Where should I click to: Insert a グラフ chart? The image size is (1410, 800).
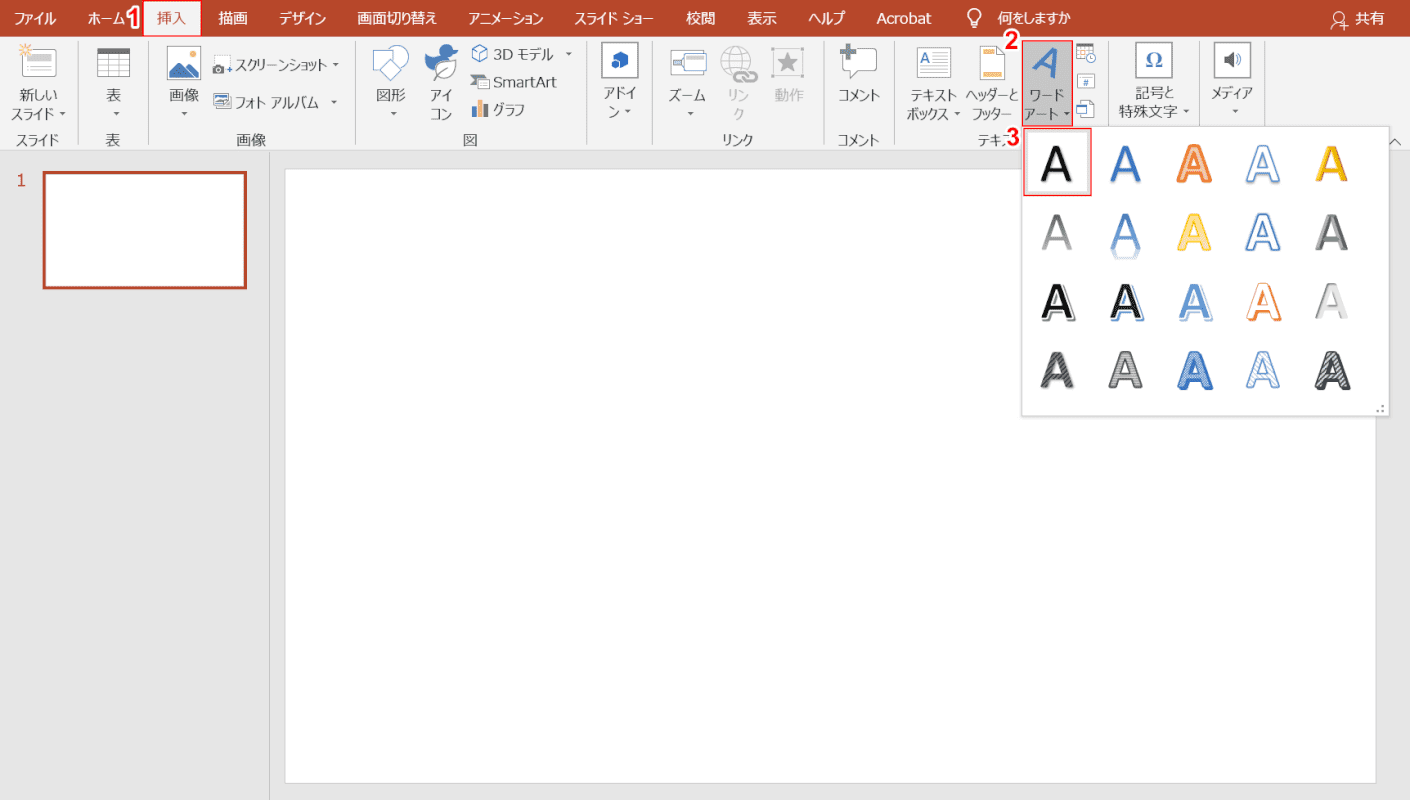point(498,109)
